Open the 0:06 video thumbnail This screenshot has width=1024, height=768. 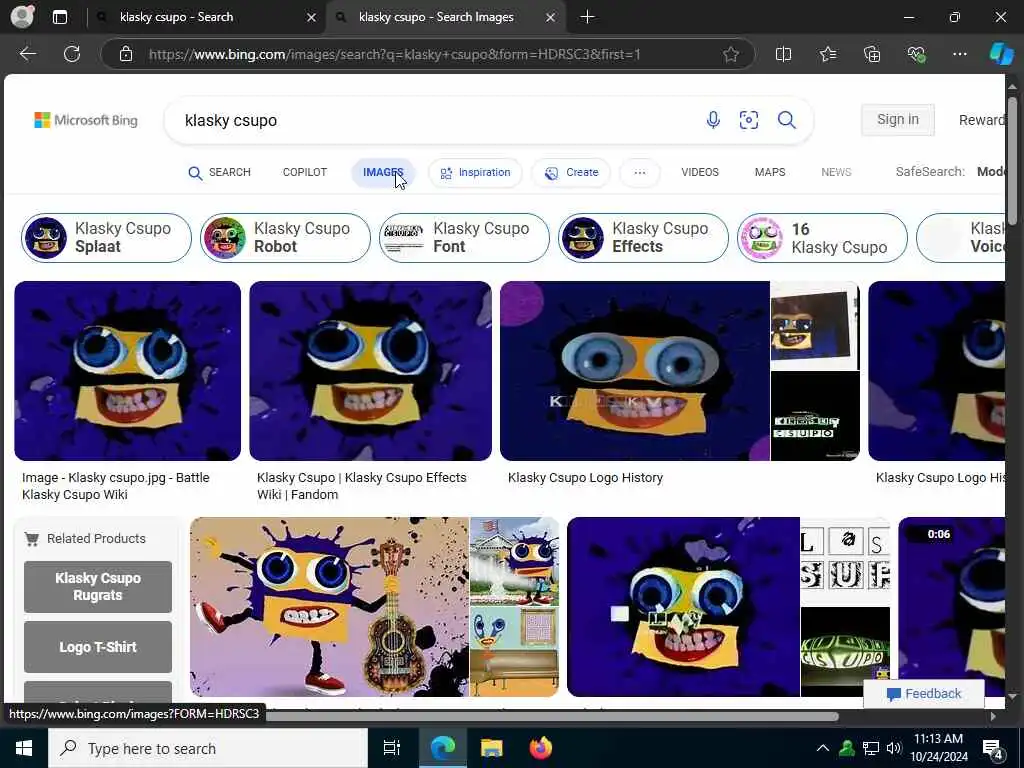click(x=952, y=607)
